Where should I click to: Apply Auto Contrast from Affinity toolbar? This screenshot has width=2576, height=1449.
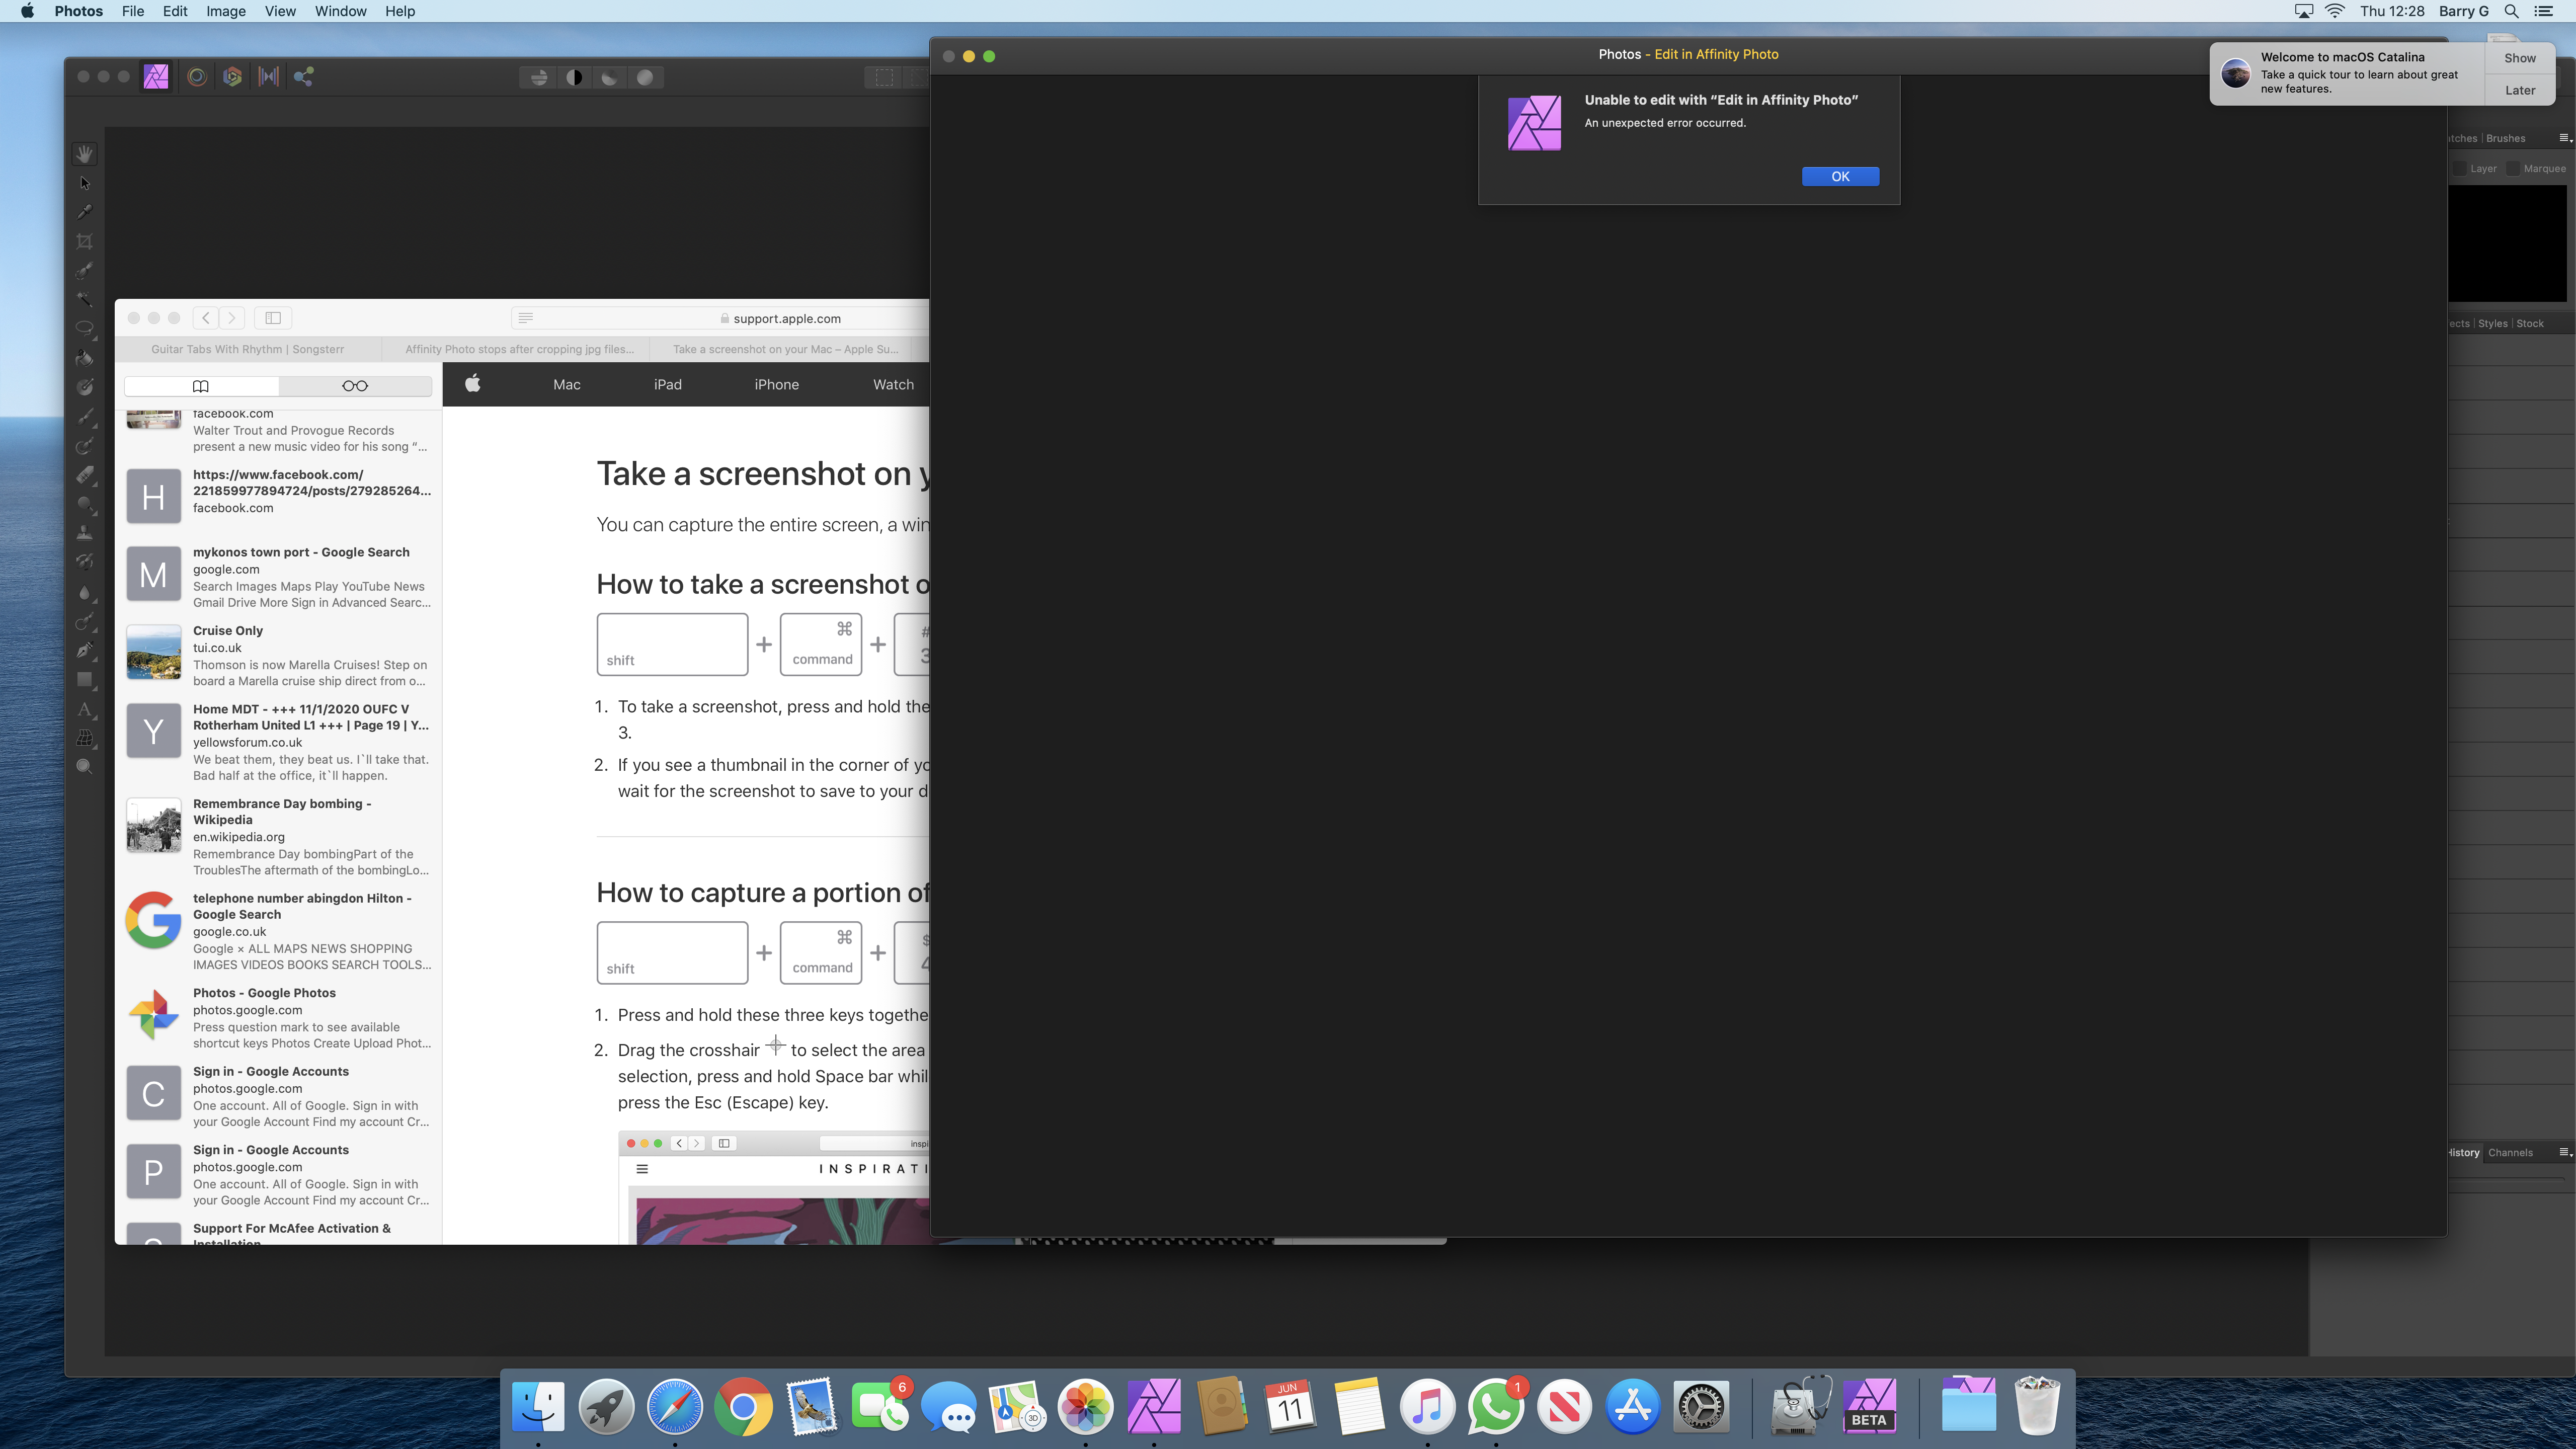point(574,77)
